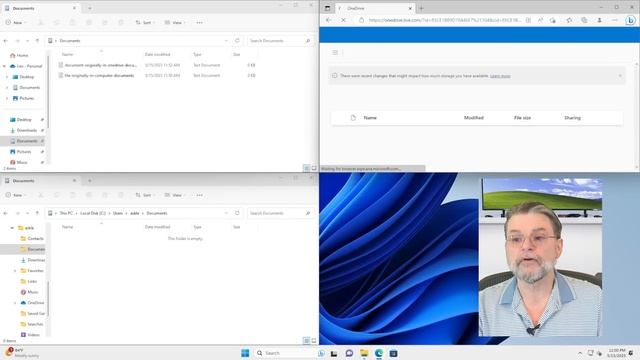
Task: Select Videos folder in bottom Explorer tree
Action: pos(30,335)
